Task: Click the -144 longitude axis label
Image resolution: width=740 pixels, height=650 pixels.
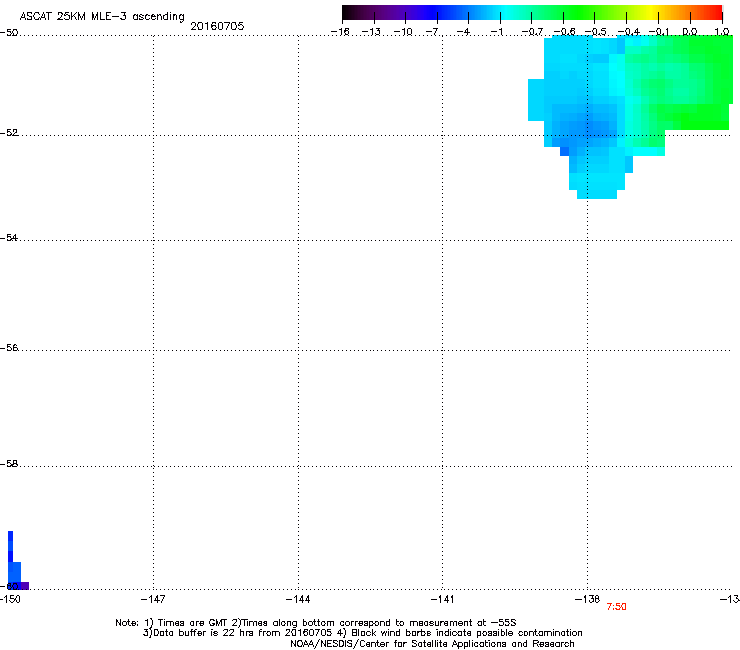Action: coord(298,599)
